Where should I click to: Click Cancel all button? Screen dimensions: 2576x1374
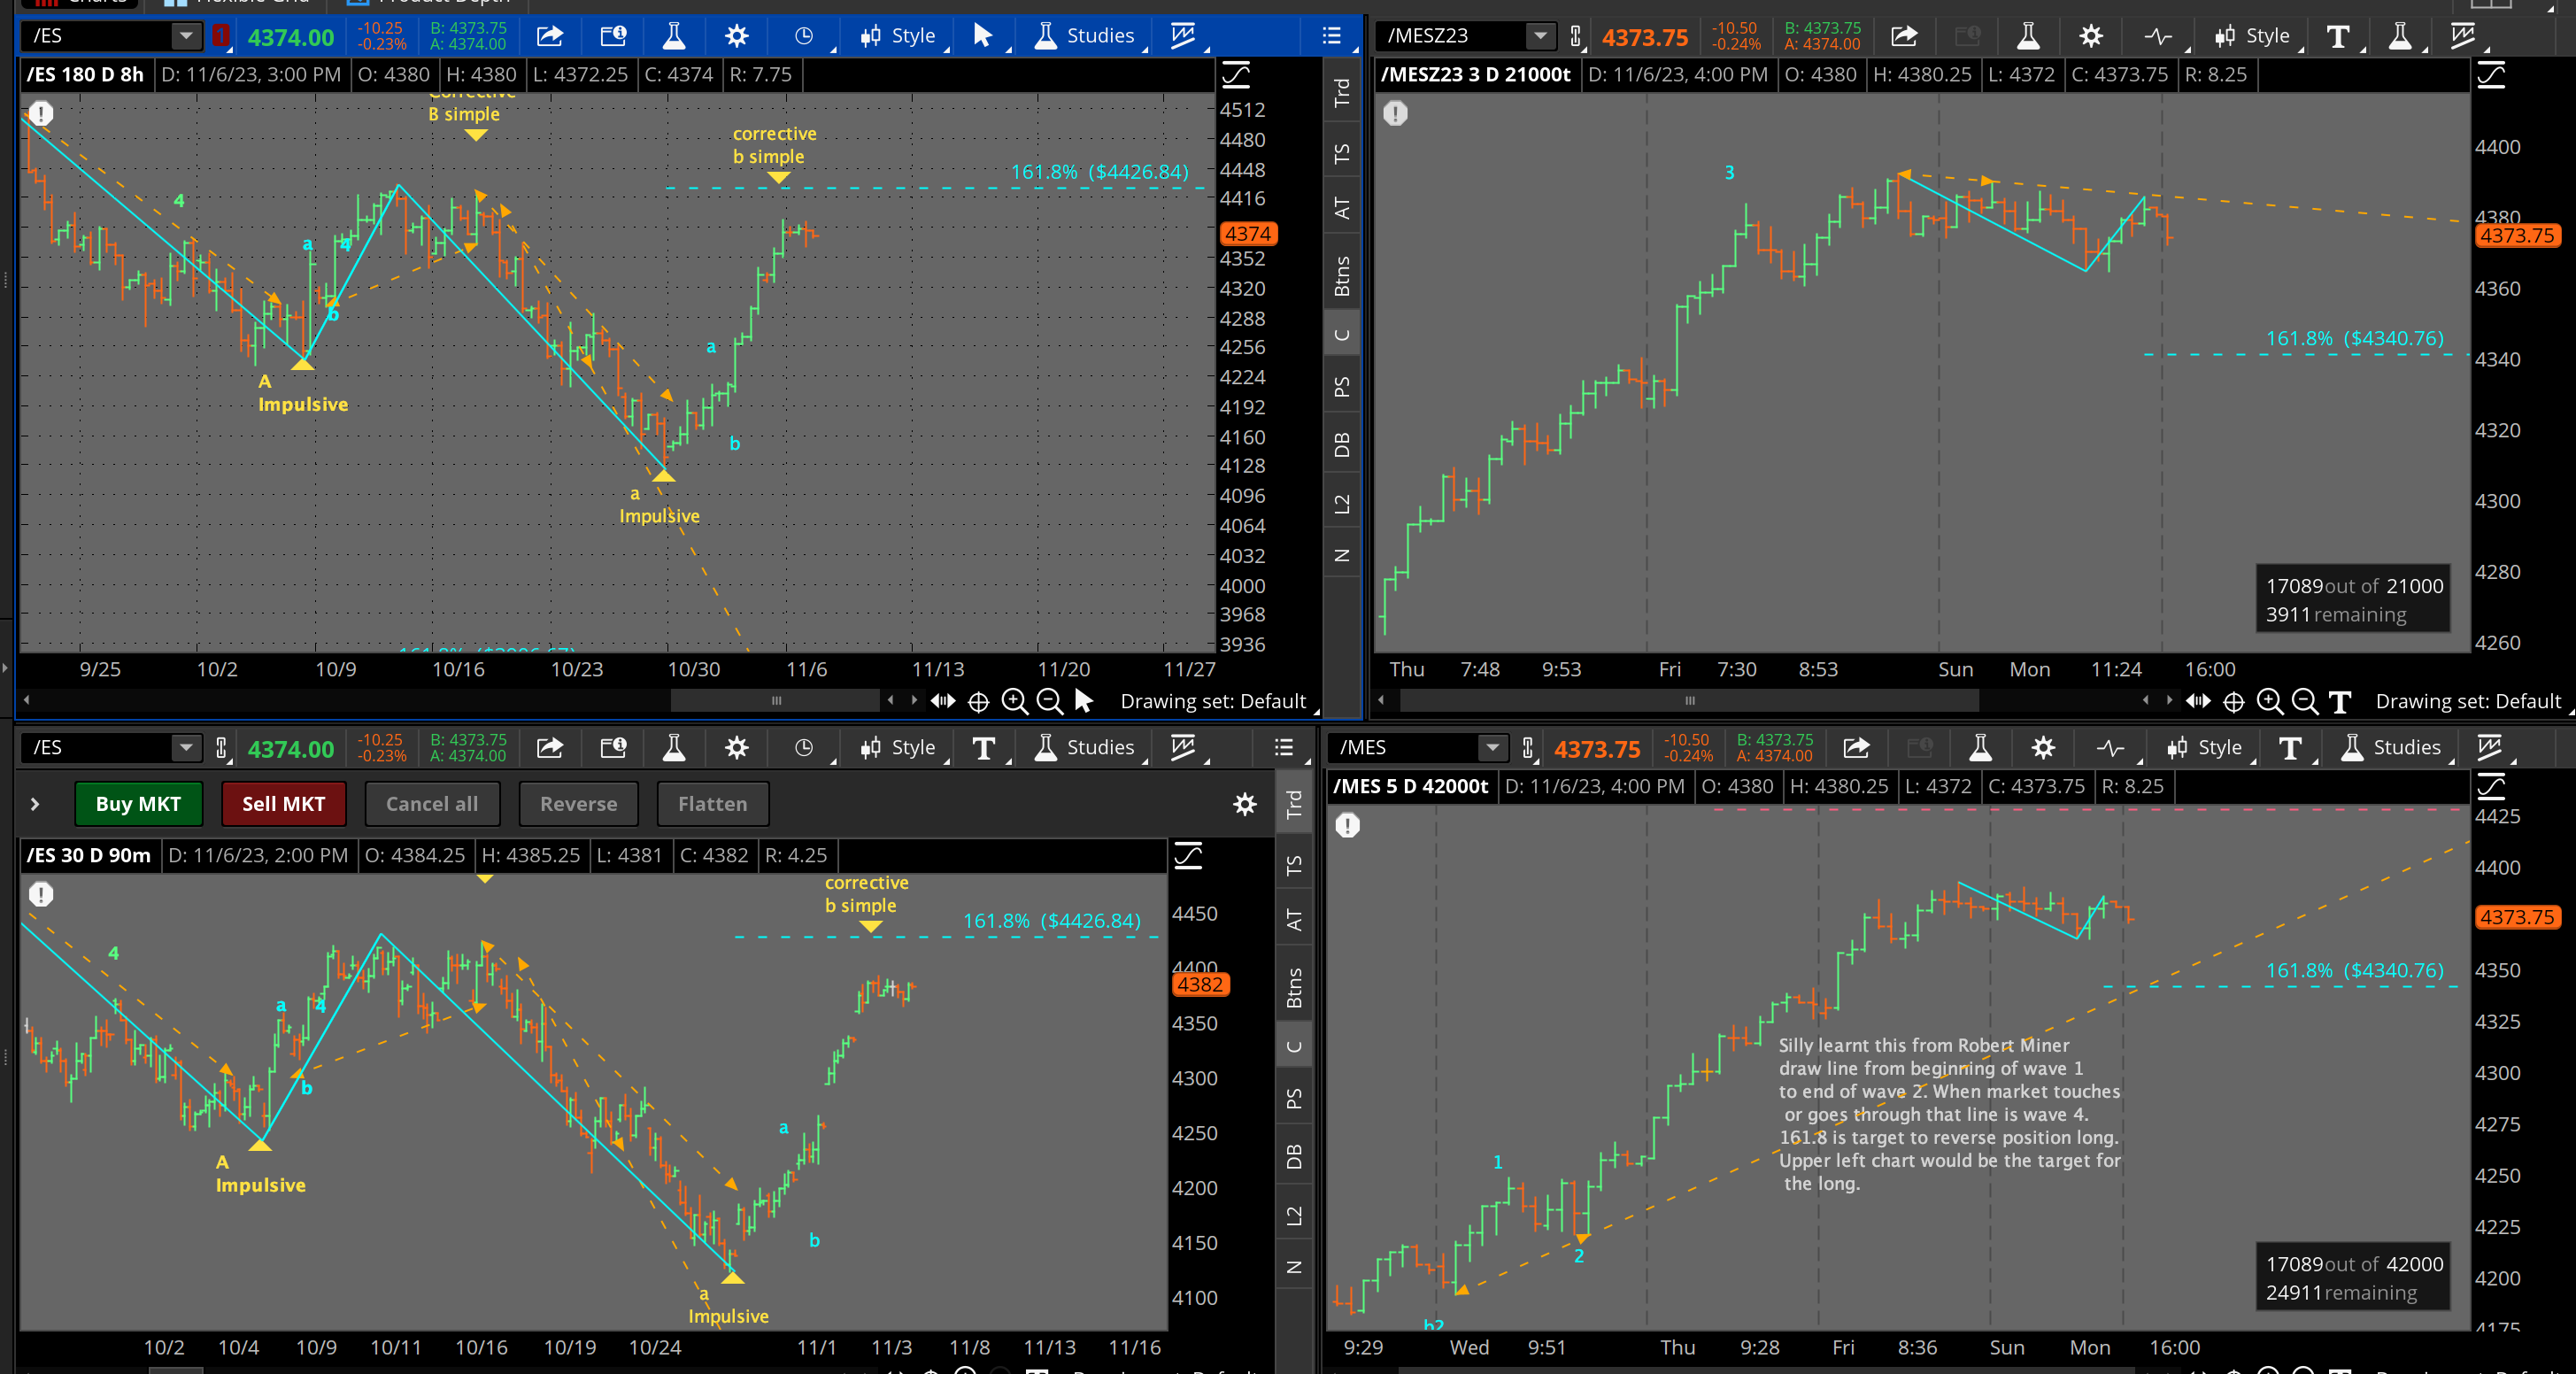(x=432, y=804)
